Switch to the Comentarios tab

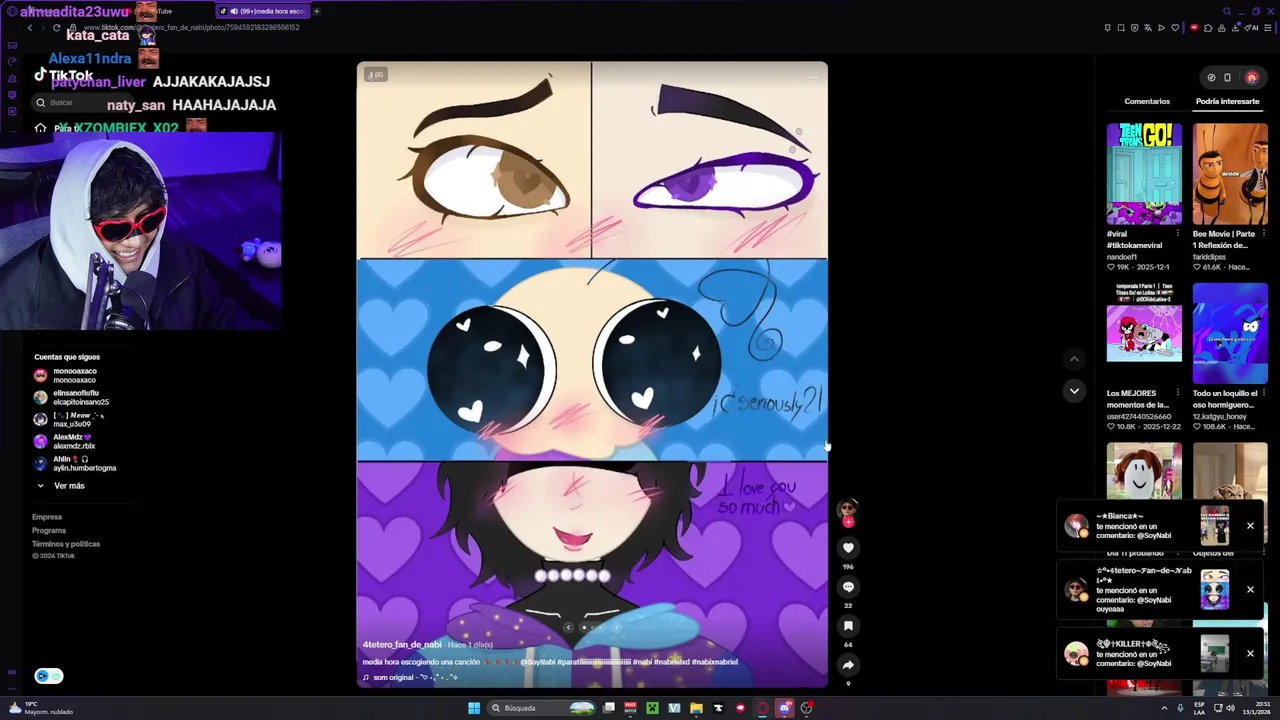(1147, 101)
